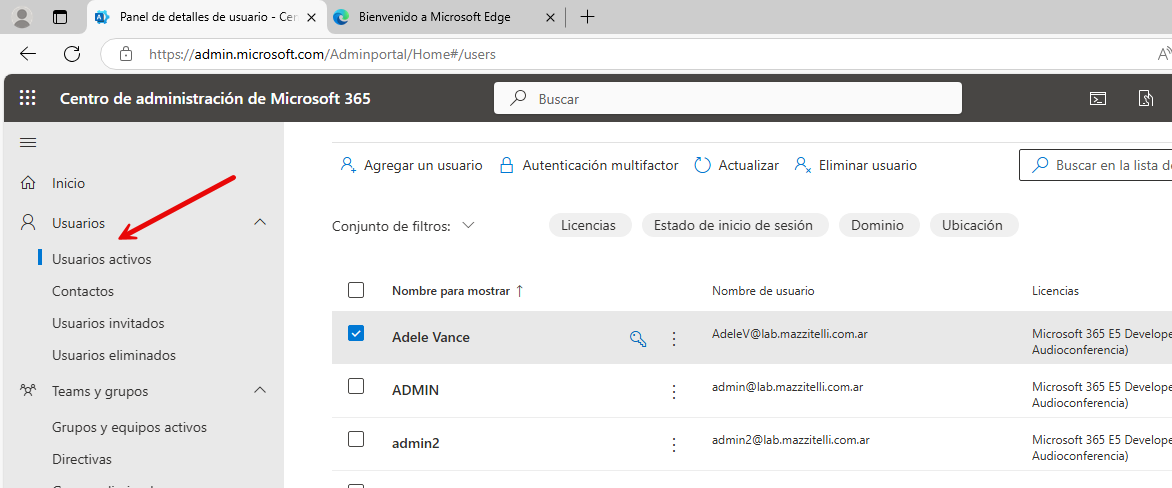The height and width of the screenshot is (488, 1172).
Task: Open Directivas in sidebar
Action: tap(81, 459)
